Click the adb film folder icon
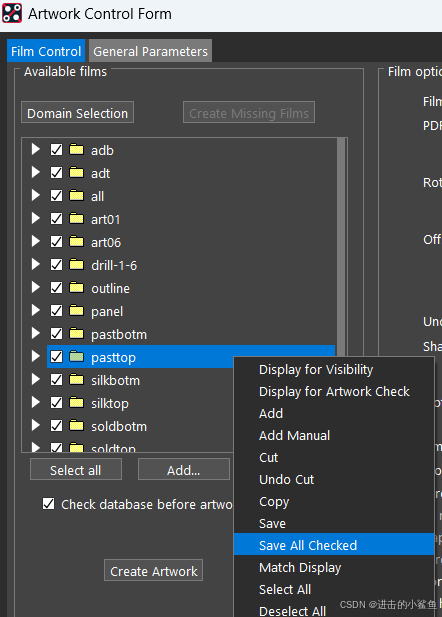The image size is (442, 617). coord(76,150)
